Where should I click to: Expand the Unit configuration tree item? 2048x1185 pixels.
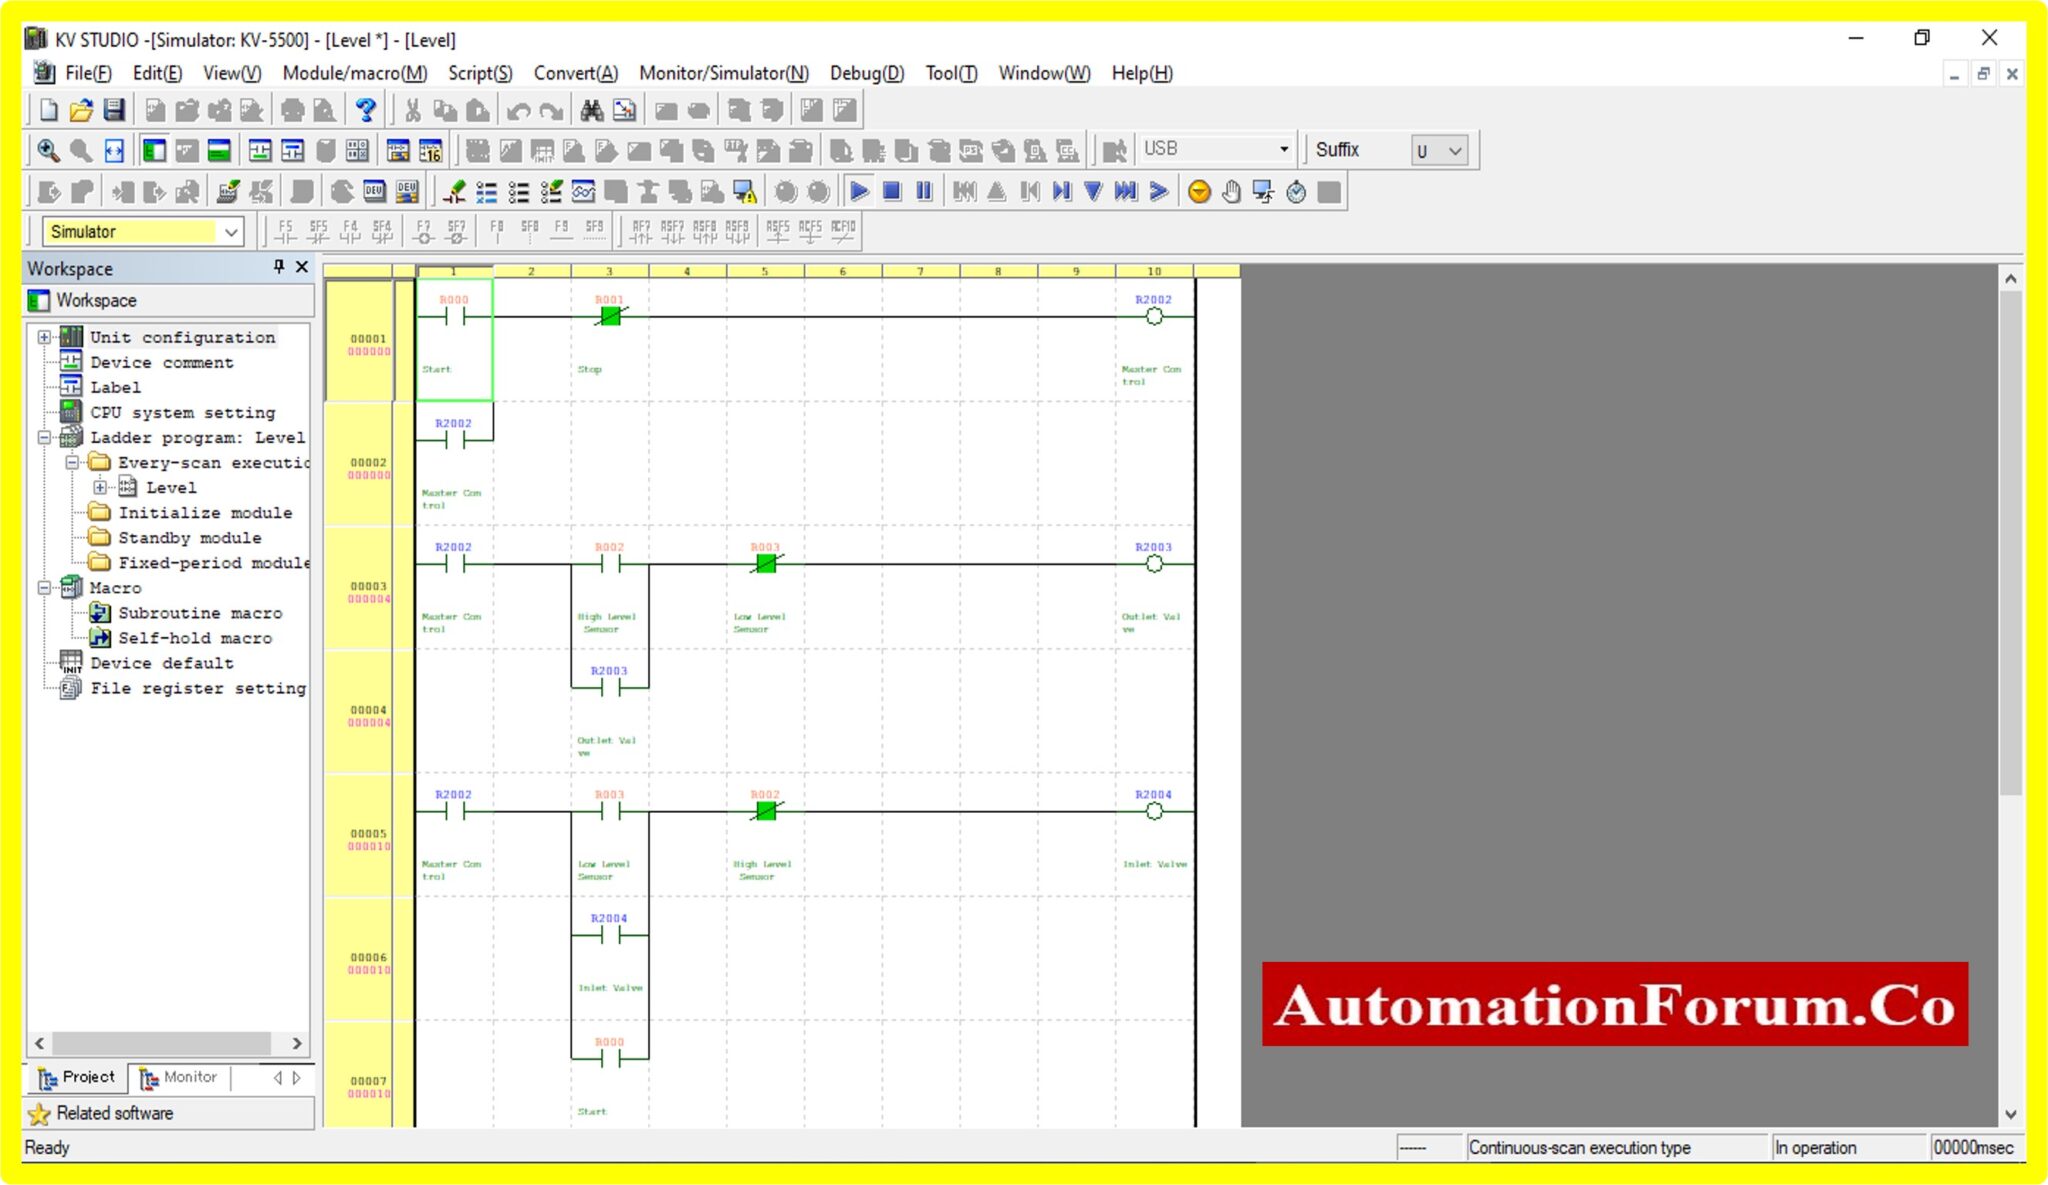(44, 337)
